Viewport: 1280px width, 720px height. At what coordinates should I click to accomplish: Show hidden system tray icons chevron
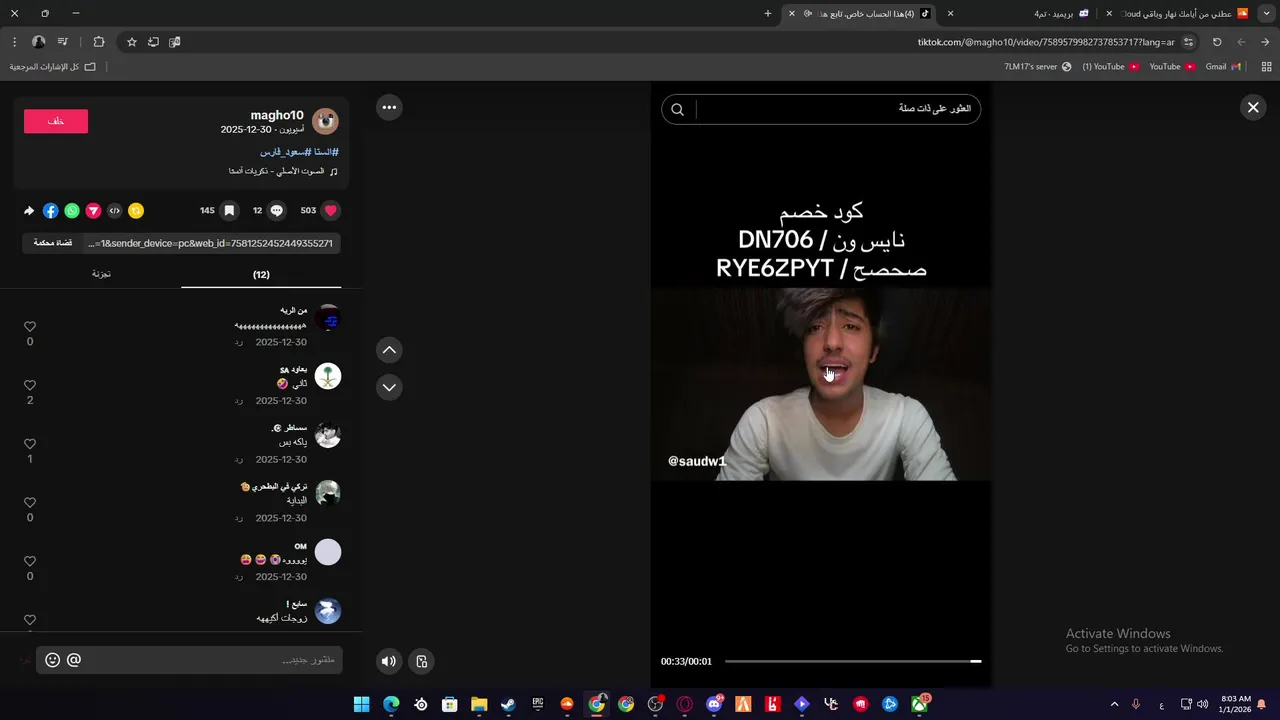1114,704
